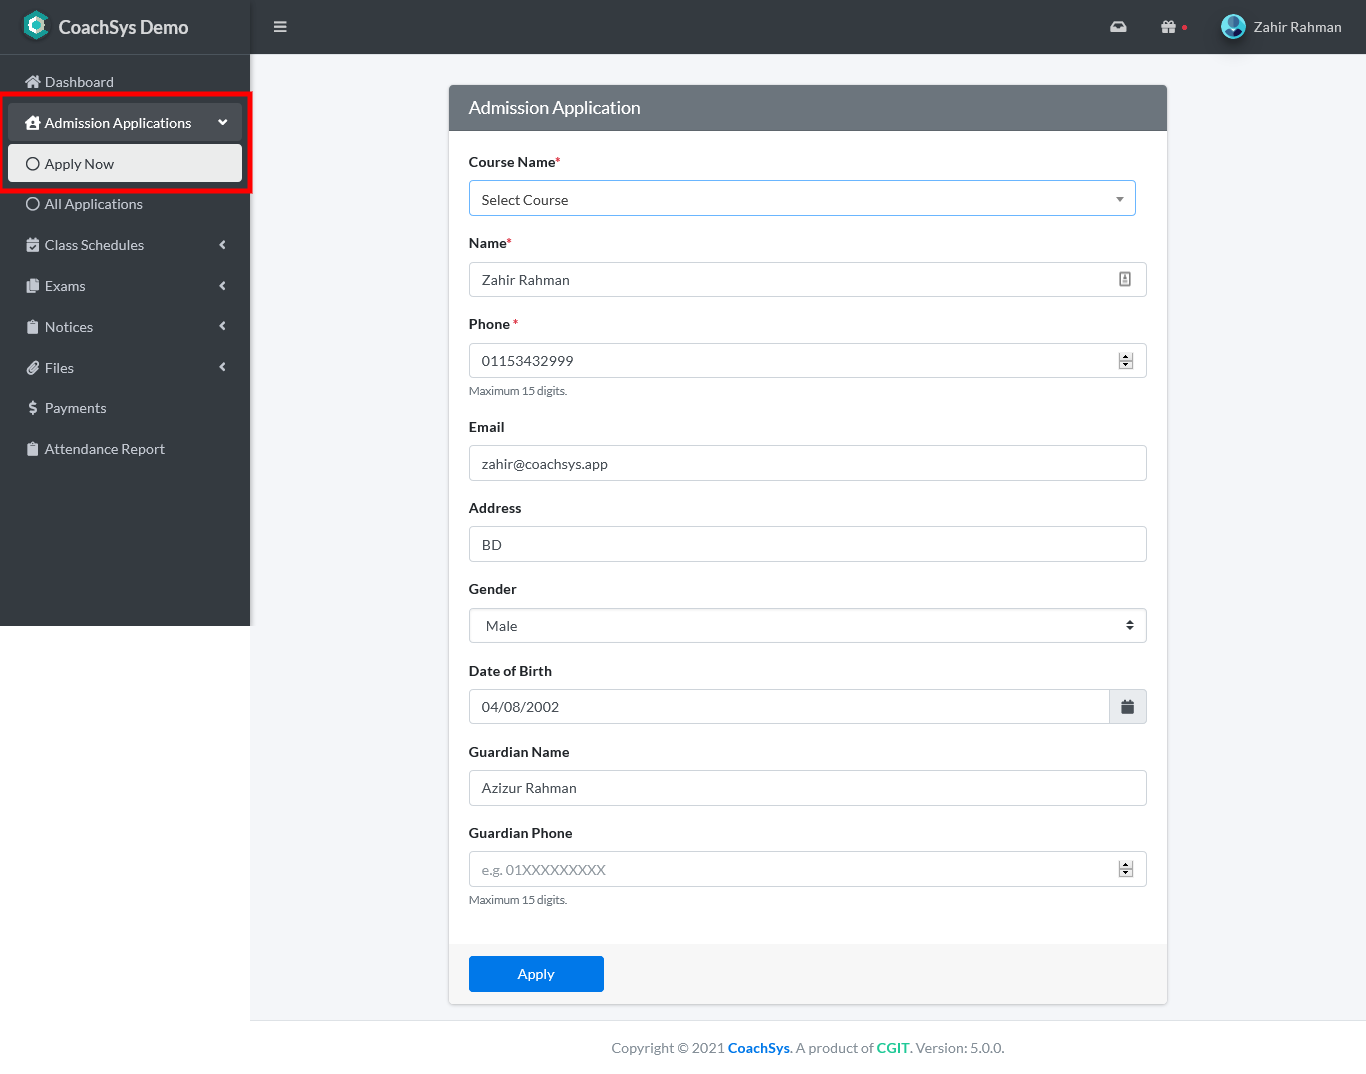1366x1074 pixels.
Task: Select the Apply Now sidebar item
Action: point(79,164)
